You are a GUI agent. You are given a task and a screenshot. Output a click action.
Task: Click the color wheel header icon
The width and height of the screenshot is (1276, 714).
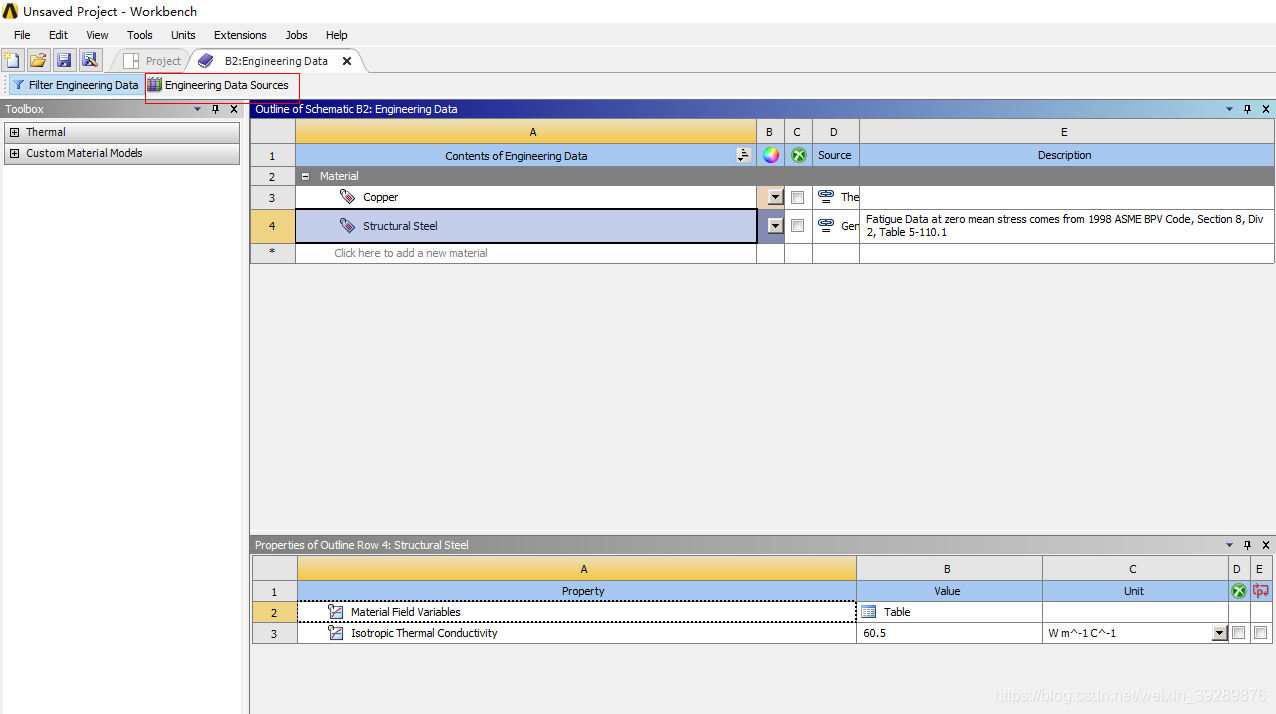770,155
